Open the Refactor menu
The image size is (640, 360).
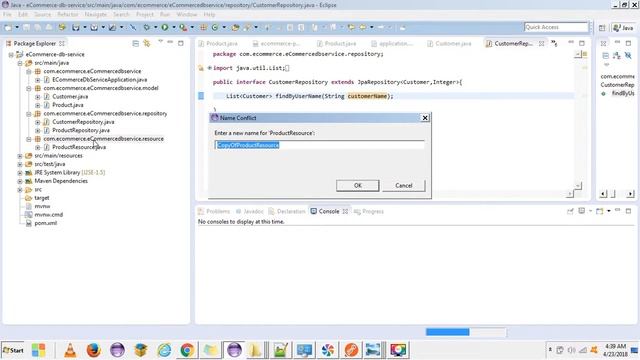[x=67, y=14]
